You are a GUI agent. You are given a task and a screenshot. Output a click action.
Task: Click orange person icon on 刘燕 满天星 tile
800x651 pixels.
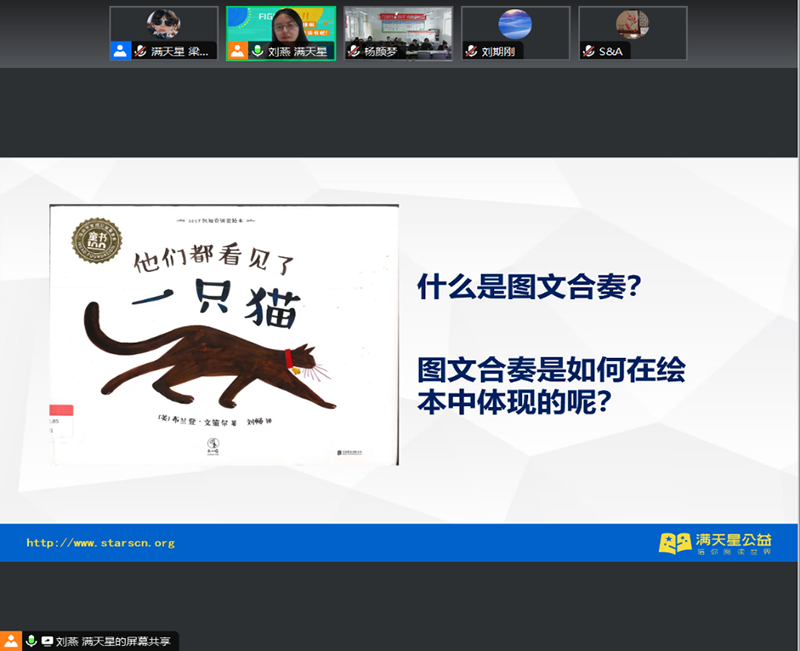pos(237,51)
